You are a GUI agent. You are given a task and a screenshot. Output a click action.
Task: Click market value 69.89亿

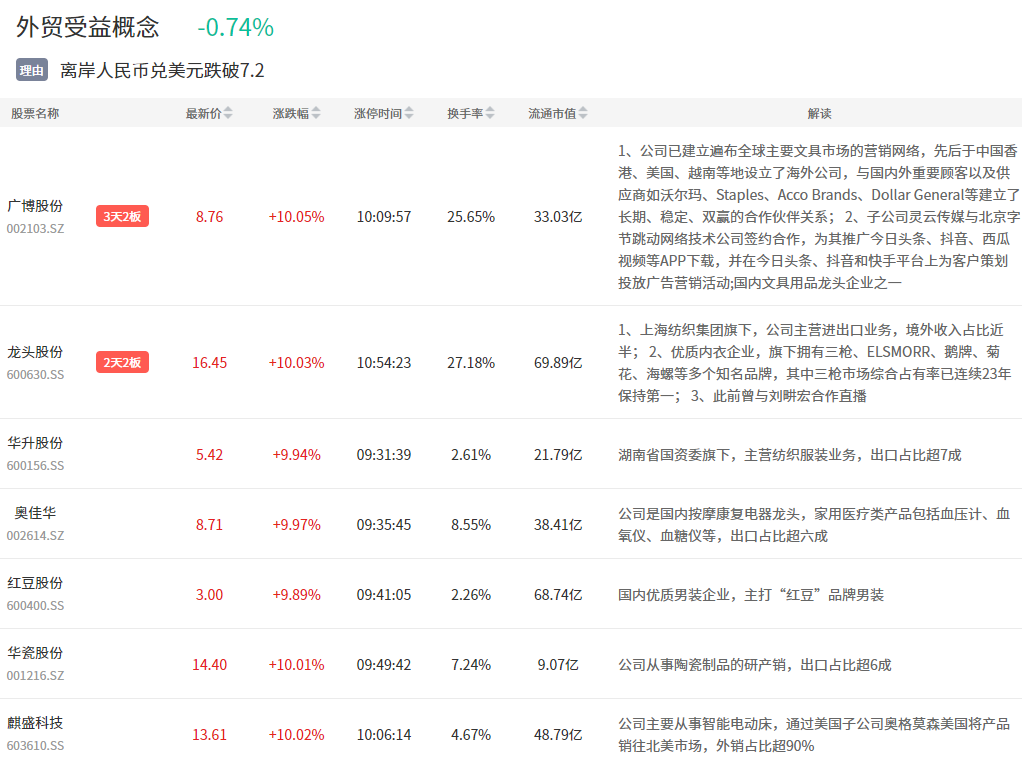558,363
